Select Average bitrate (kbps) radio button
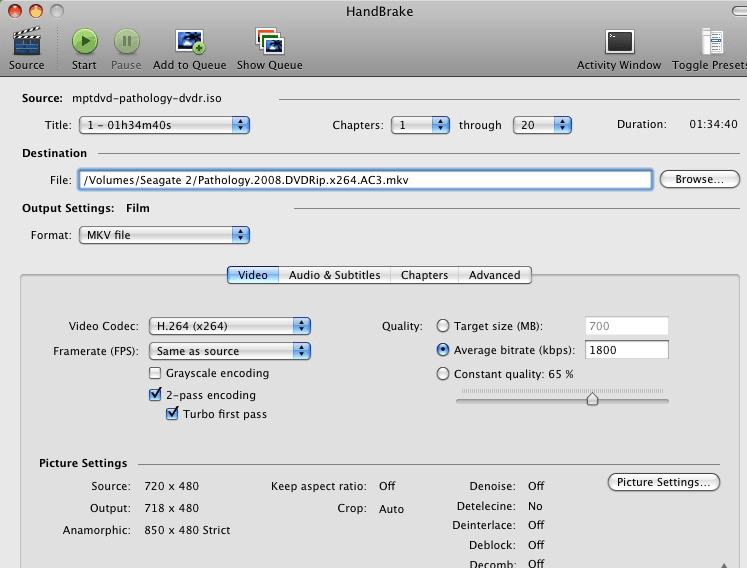 tap(443, 350)
